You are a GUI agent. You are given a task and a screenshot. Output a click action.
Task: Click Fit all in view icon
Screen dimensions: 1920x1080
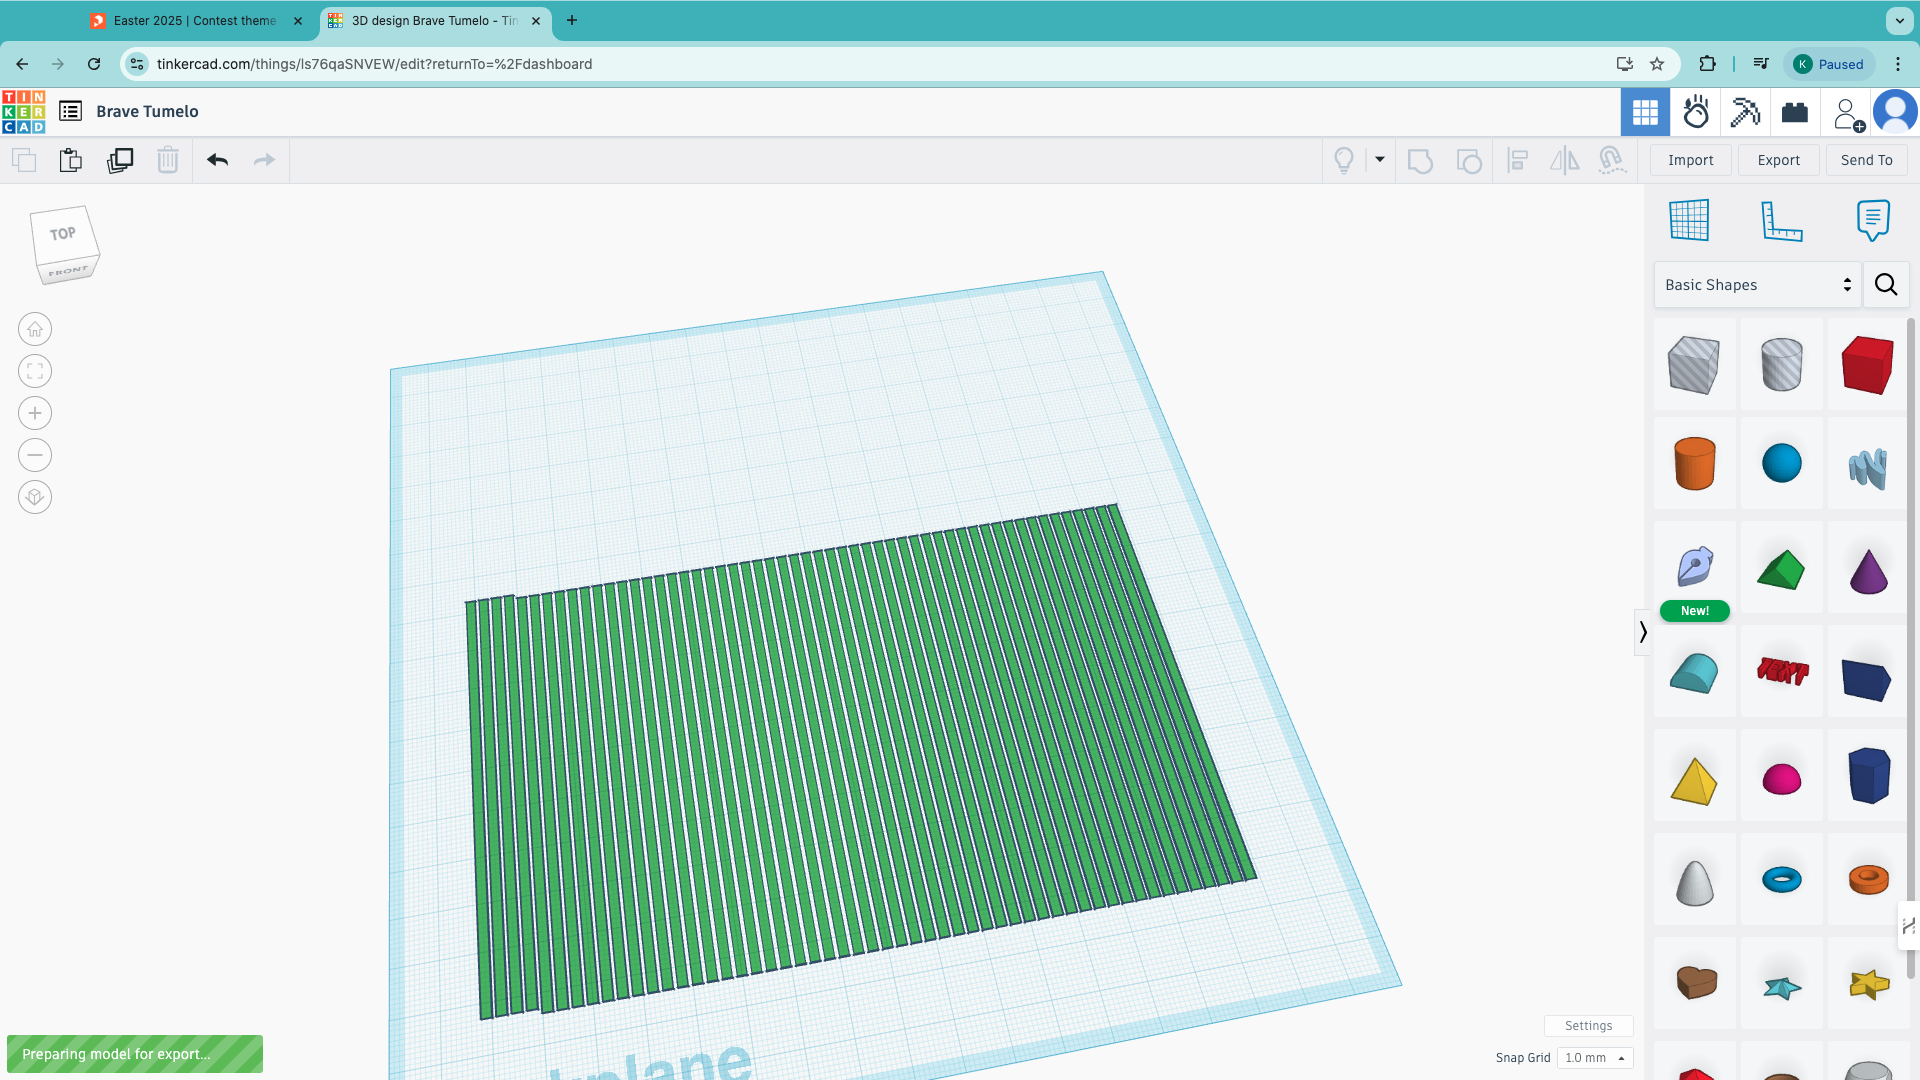pyautogui.click(x=35, y=371)
